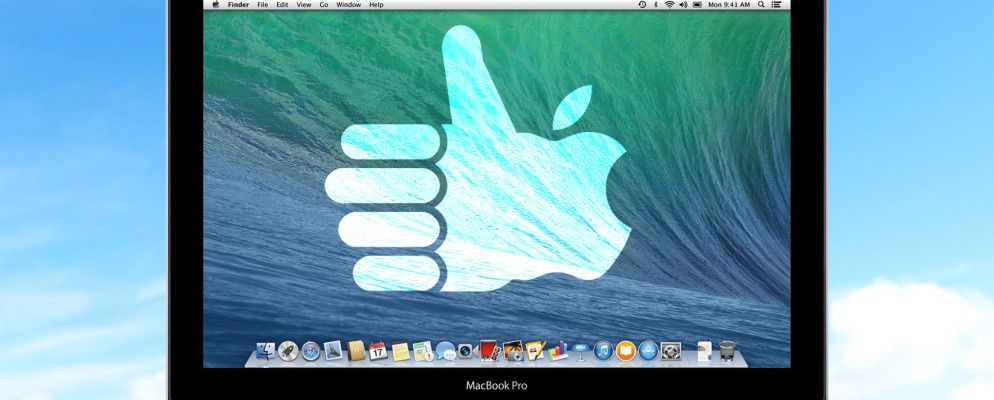Open Calendar icon showing 17
The height and width of the screenshot is (400, 994).
pos(378,351)
